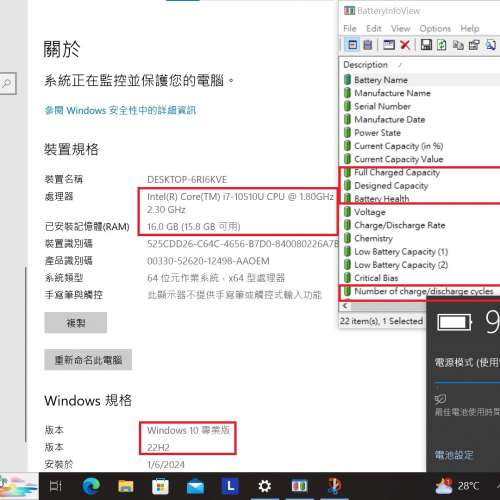Click the Properties toolbar icon in BatteryInfoView
500x500 pixels.
[x=474, y=45]
